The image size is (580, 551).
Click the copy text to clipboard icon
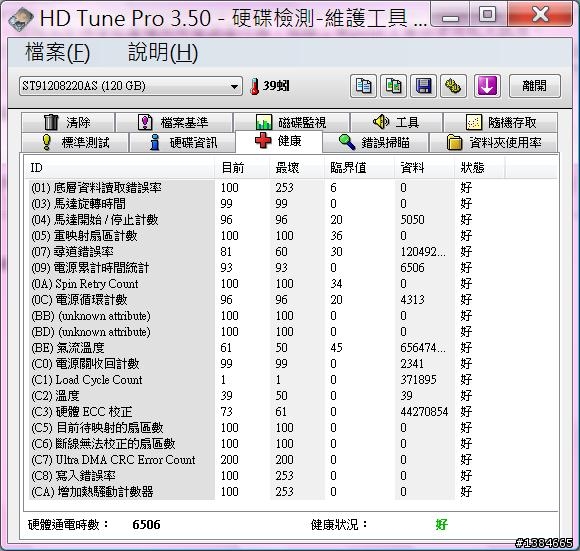pos(363,86)
